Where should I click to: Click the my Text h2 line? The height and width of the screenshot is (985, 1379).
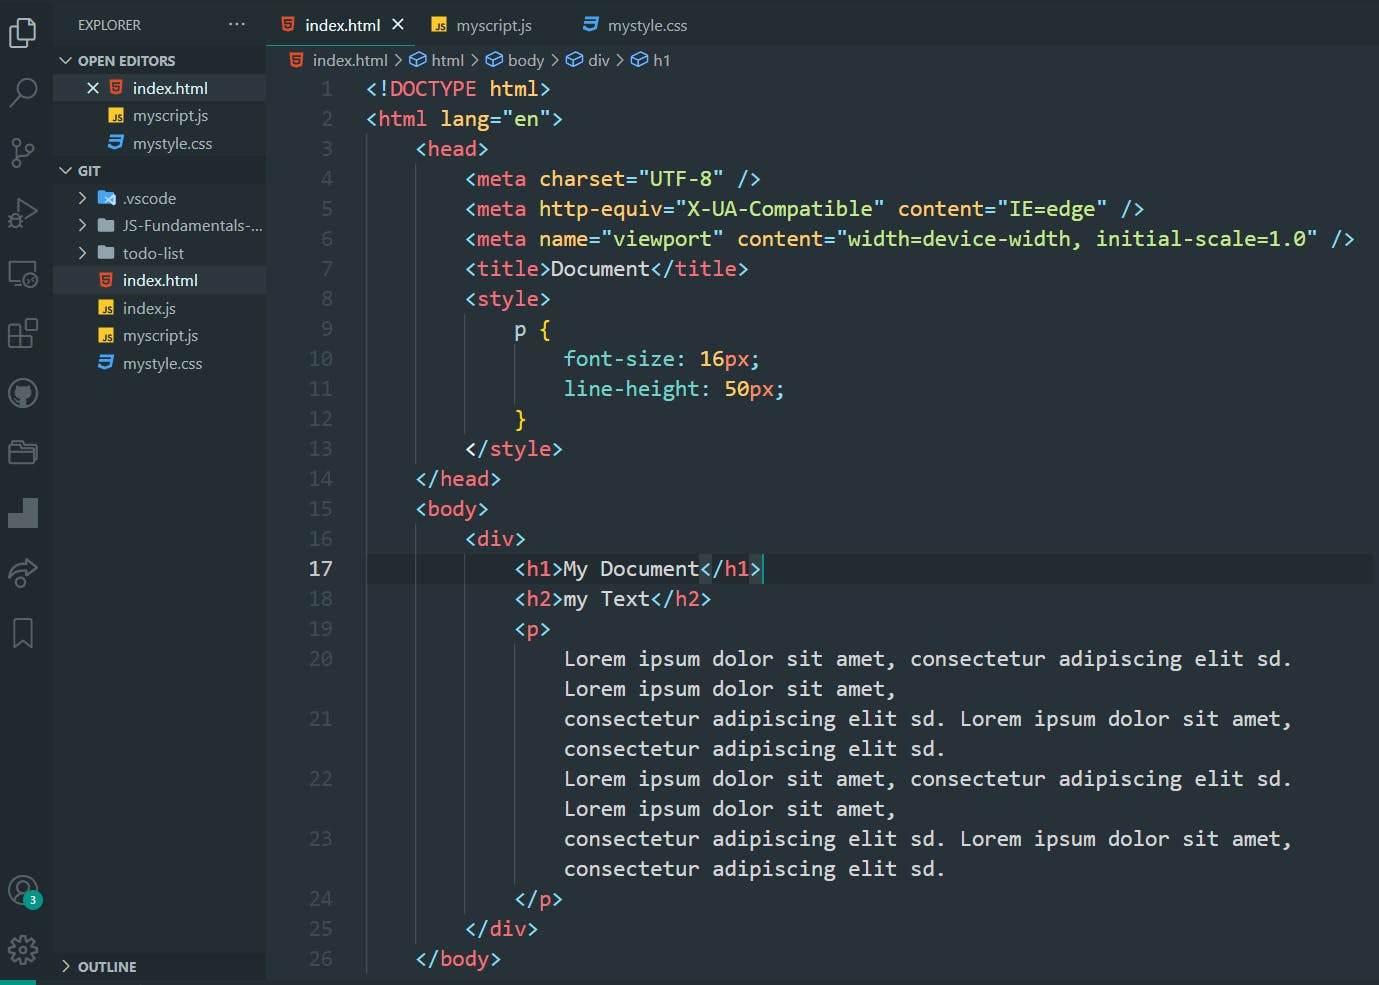pyautogui.click(x=613, y=599)
